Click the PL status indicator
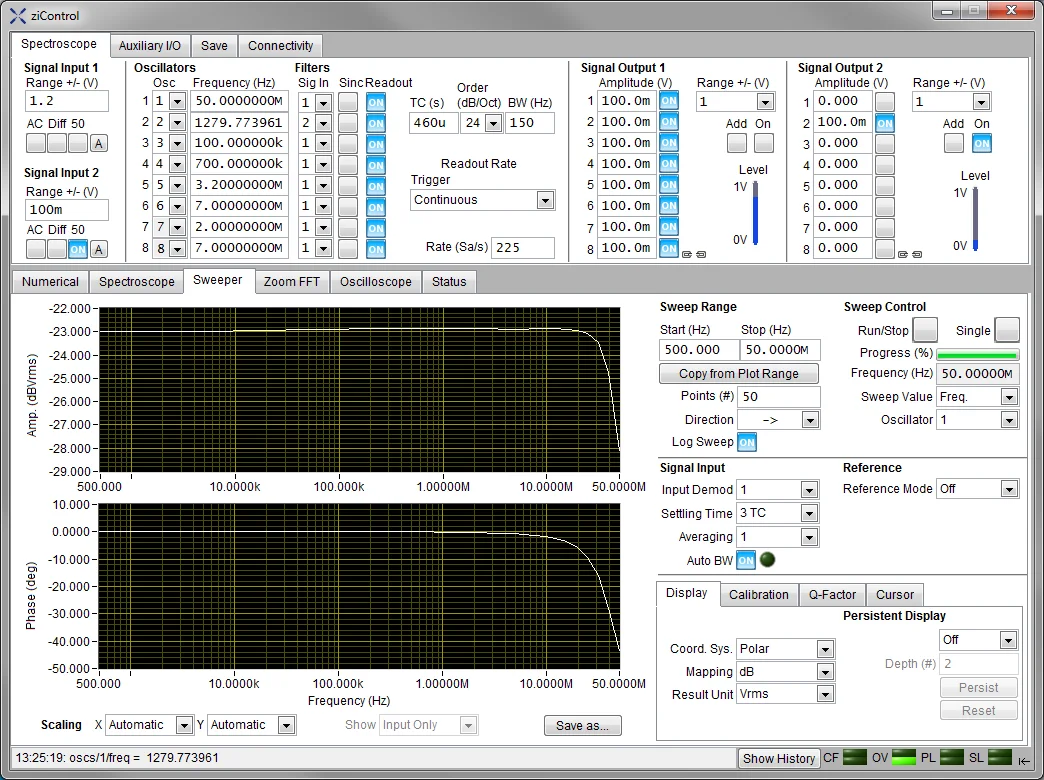Image resolution: width=1044 pixels, height=780 pixels. (951, 758)
